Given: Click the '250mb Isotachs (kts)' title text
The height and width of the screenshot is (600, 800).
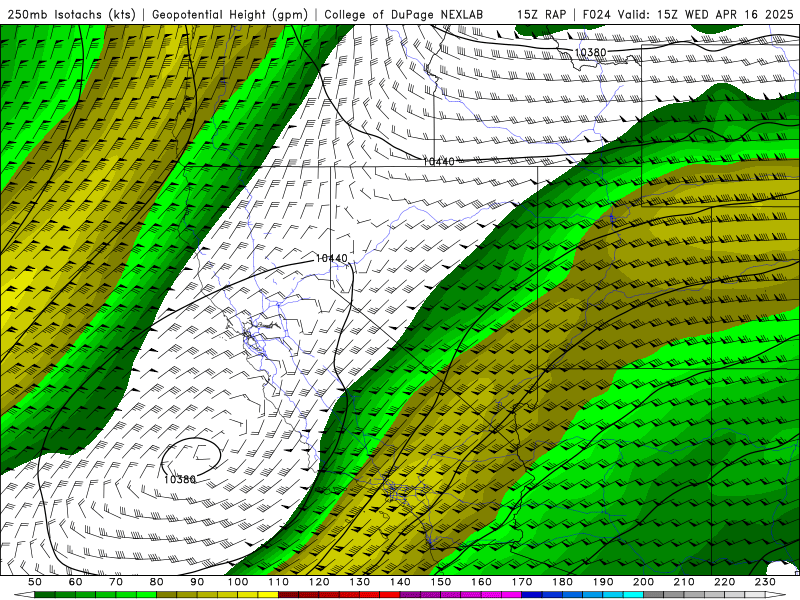Looking at the screenshot, I should (71, 15).
